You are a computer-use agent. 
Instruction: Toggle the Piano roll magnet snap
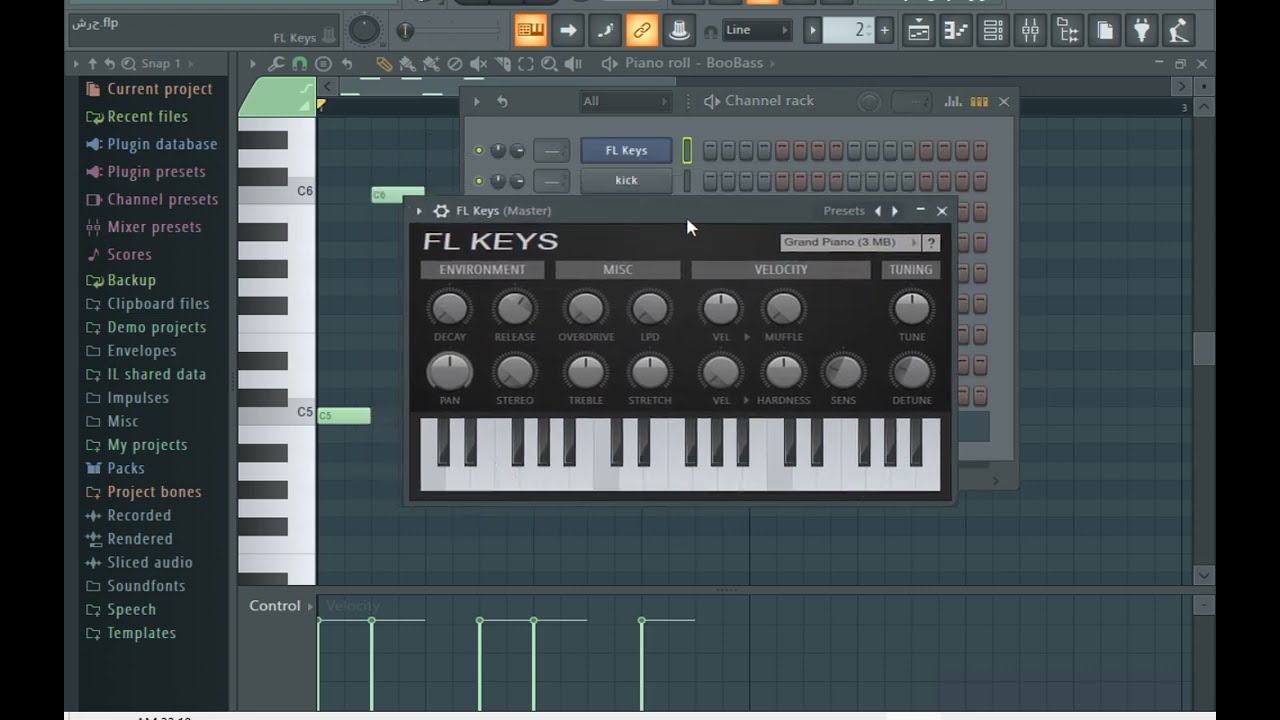(x=299, y=64)
